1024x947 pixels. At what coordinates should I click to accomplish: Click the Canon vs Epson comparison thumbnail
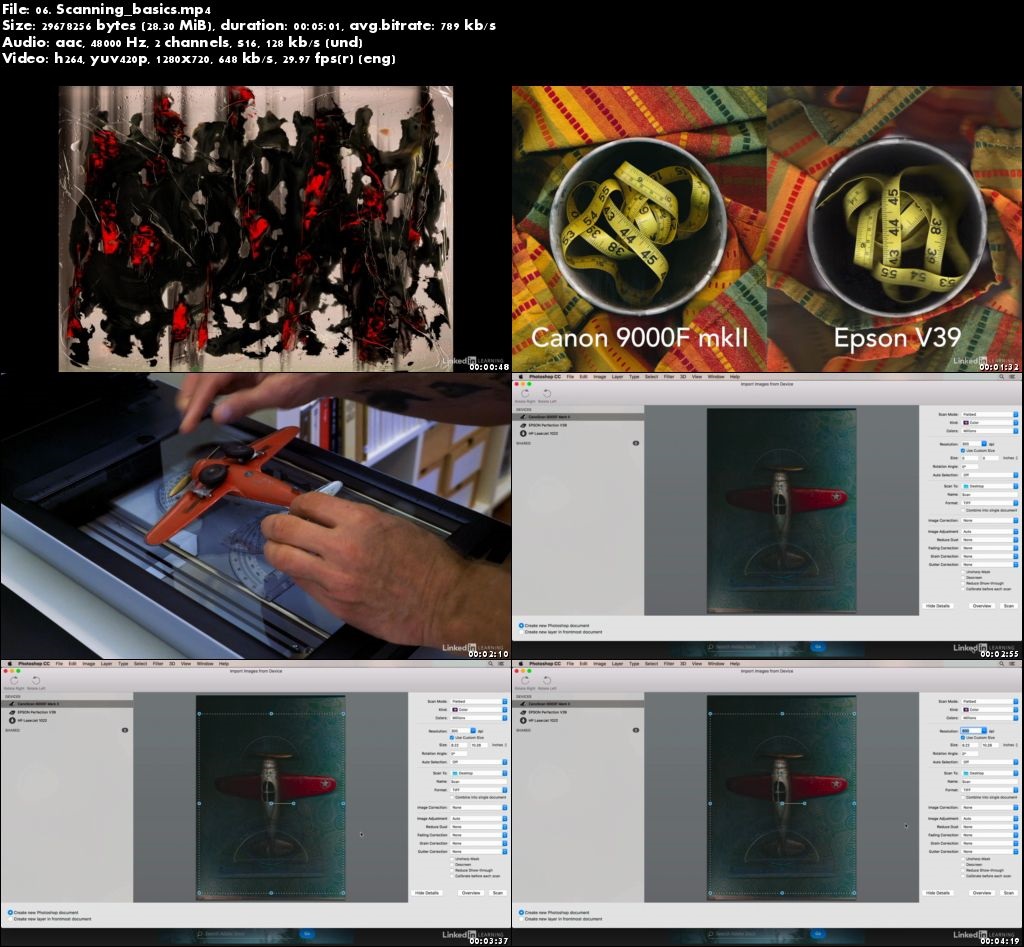767,229
